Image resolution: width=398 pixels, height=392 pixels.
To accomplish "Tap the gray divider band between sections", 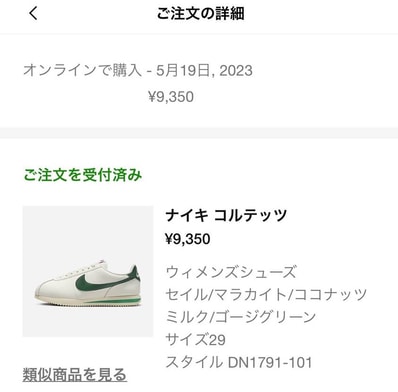I will tap(199, 133).
